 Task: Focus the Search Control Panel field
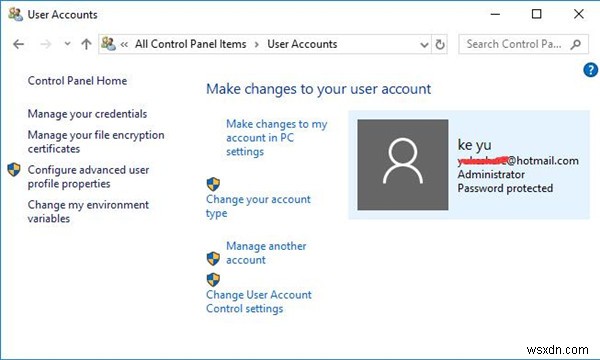click(523, 44)
